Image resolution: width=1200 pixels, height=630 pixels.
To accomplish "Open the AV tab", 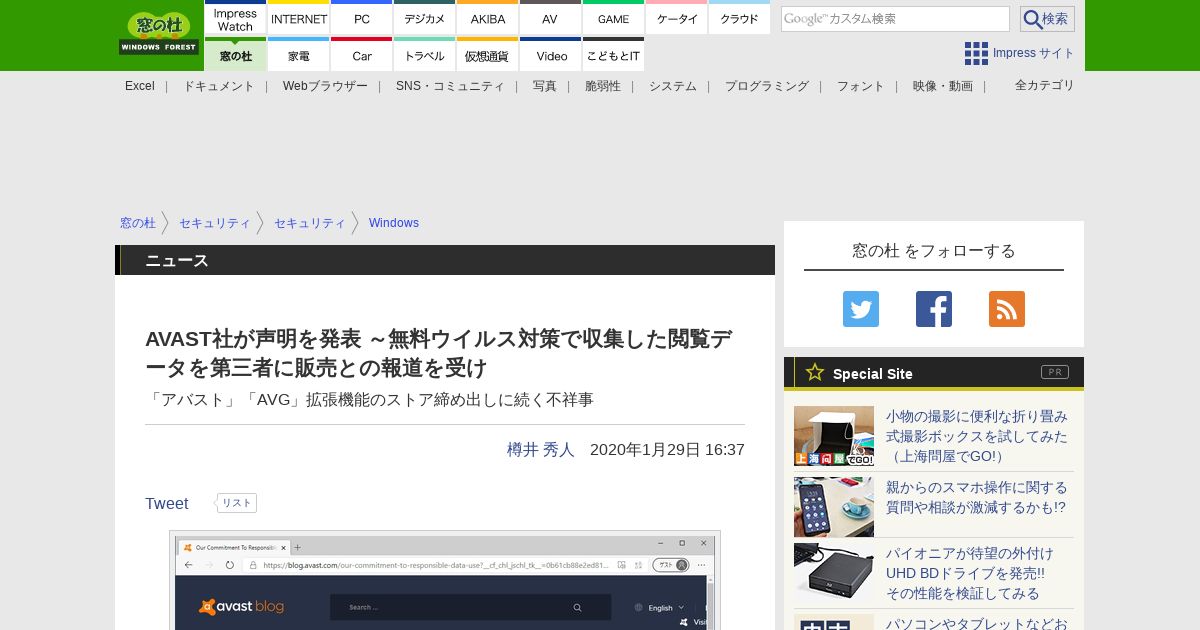I will coord(550,19).
